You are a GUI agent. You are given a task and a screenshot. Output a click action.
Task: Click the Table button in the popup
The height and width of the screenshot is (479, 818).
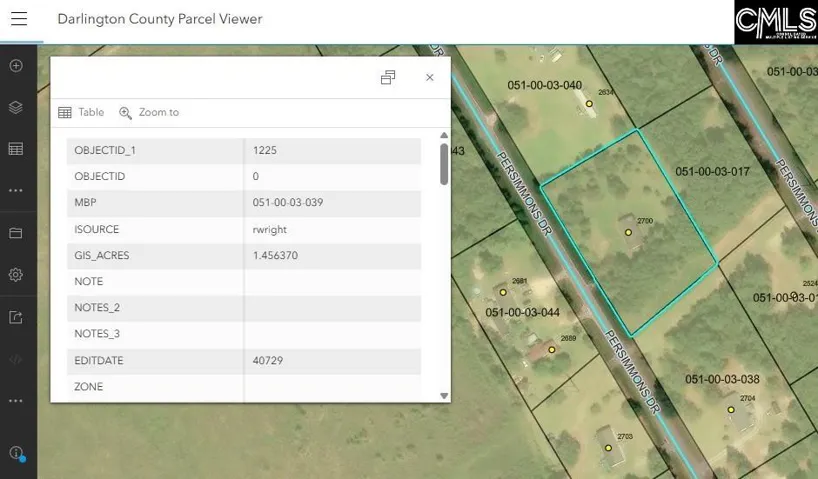pyautogui.click(x=81, y=113)
